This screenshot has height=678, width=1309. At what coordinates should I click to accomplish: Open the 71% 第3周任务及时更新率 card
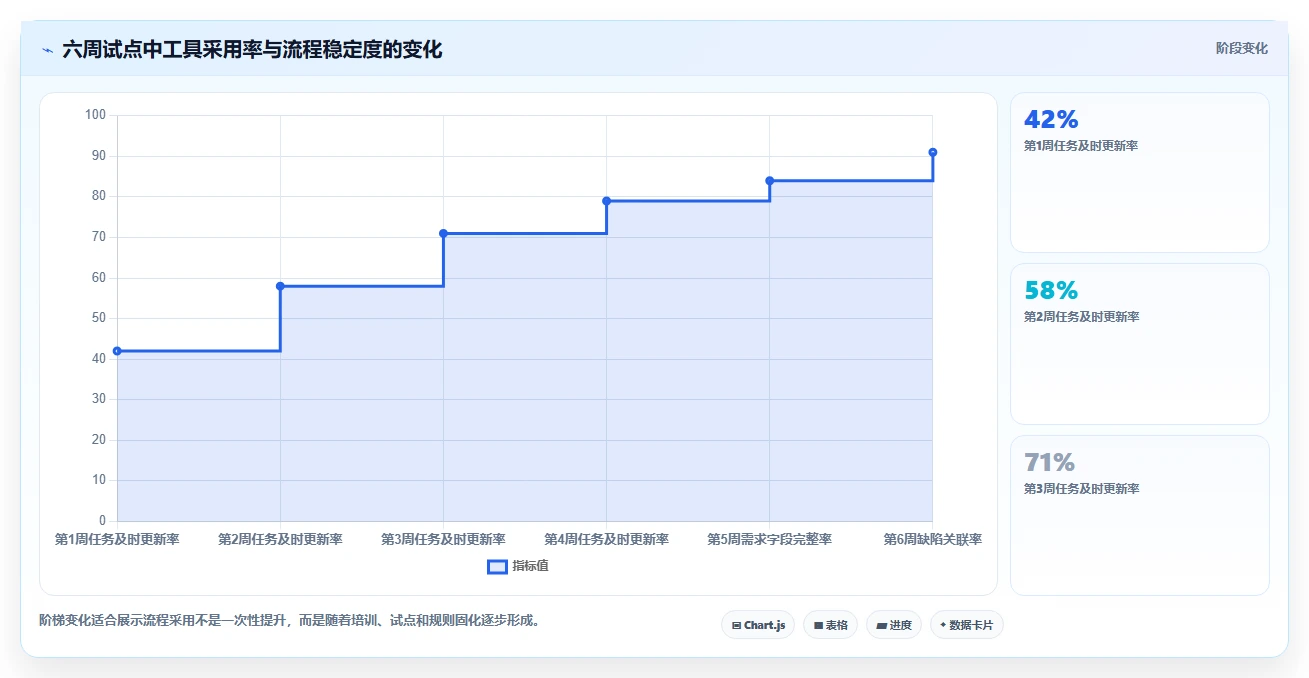[1140, 515]
